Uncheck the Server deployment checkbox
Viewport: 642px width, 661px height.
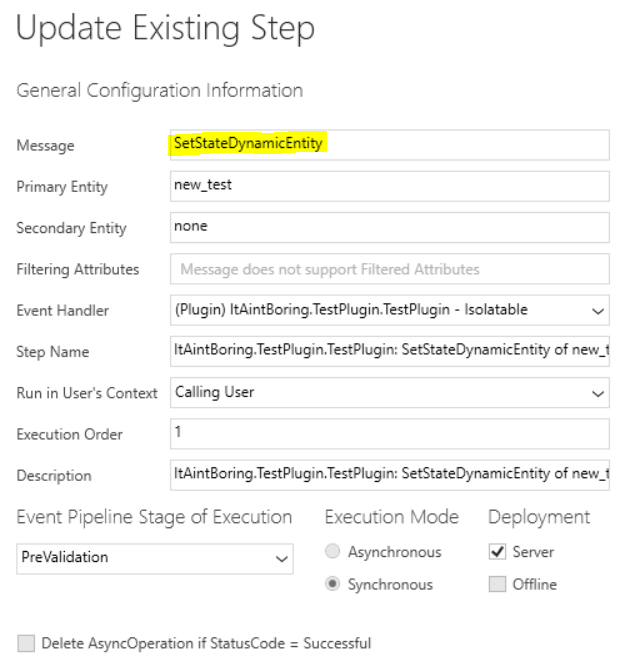coord(497,551)
